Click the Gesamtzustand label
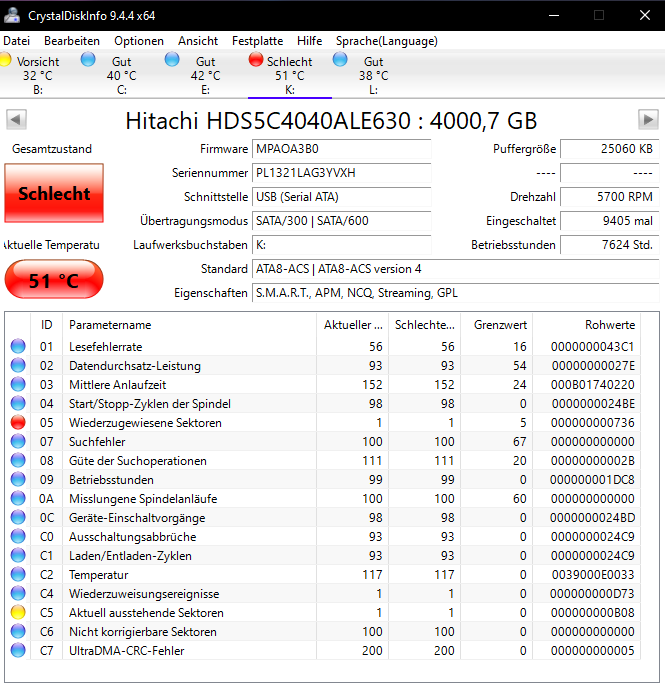665x687 pixels. tap(52, 149)
